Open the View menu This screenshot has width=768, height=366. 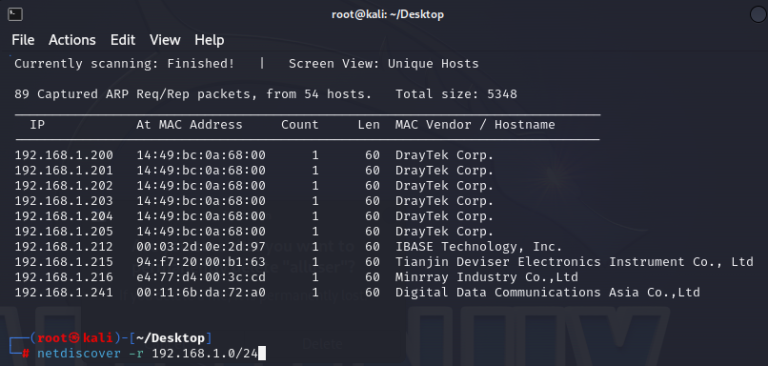click(165, 40)
